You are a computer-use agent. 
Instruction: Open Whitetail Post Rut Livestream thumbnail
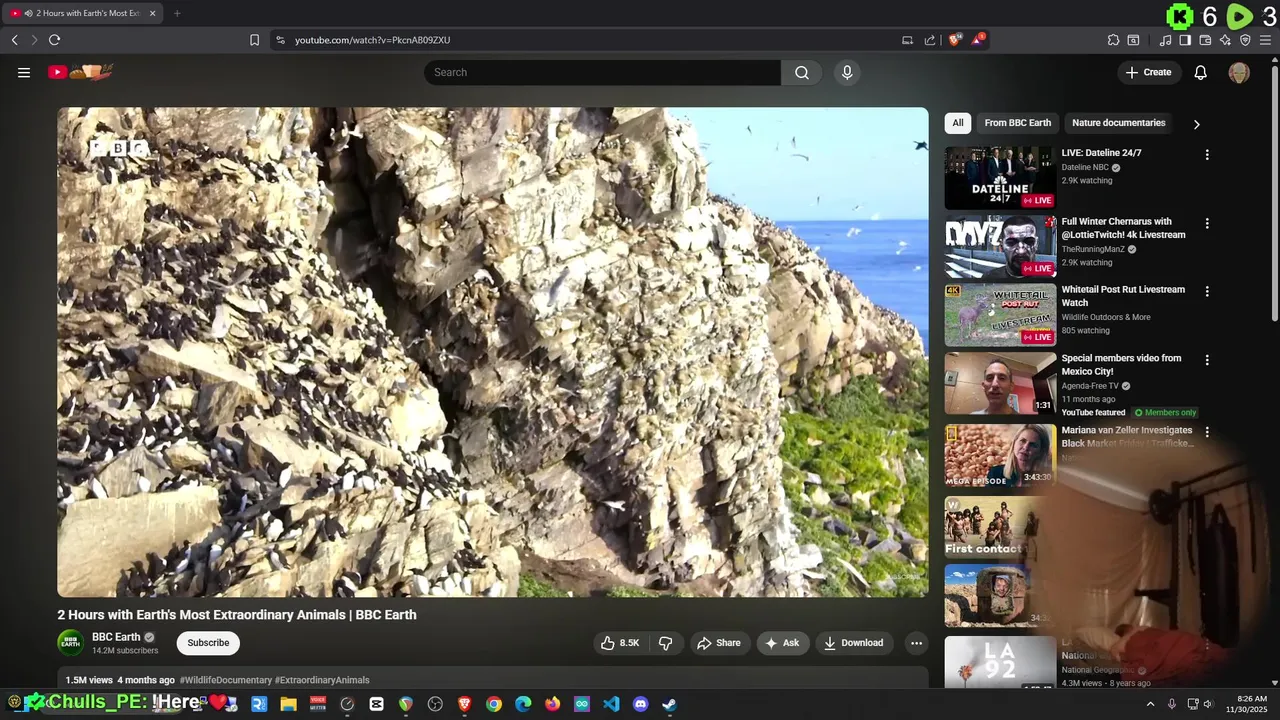[1000, 315]
